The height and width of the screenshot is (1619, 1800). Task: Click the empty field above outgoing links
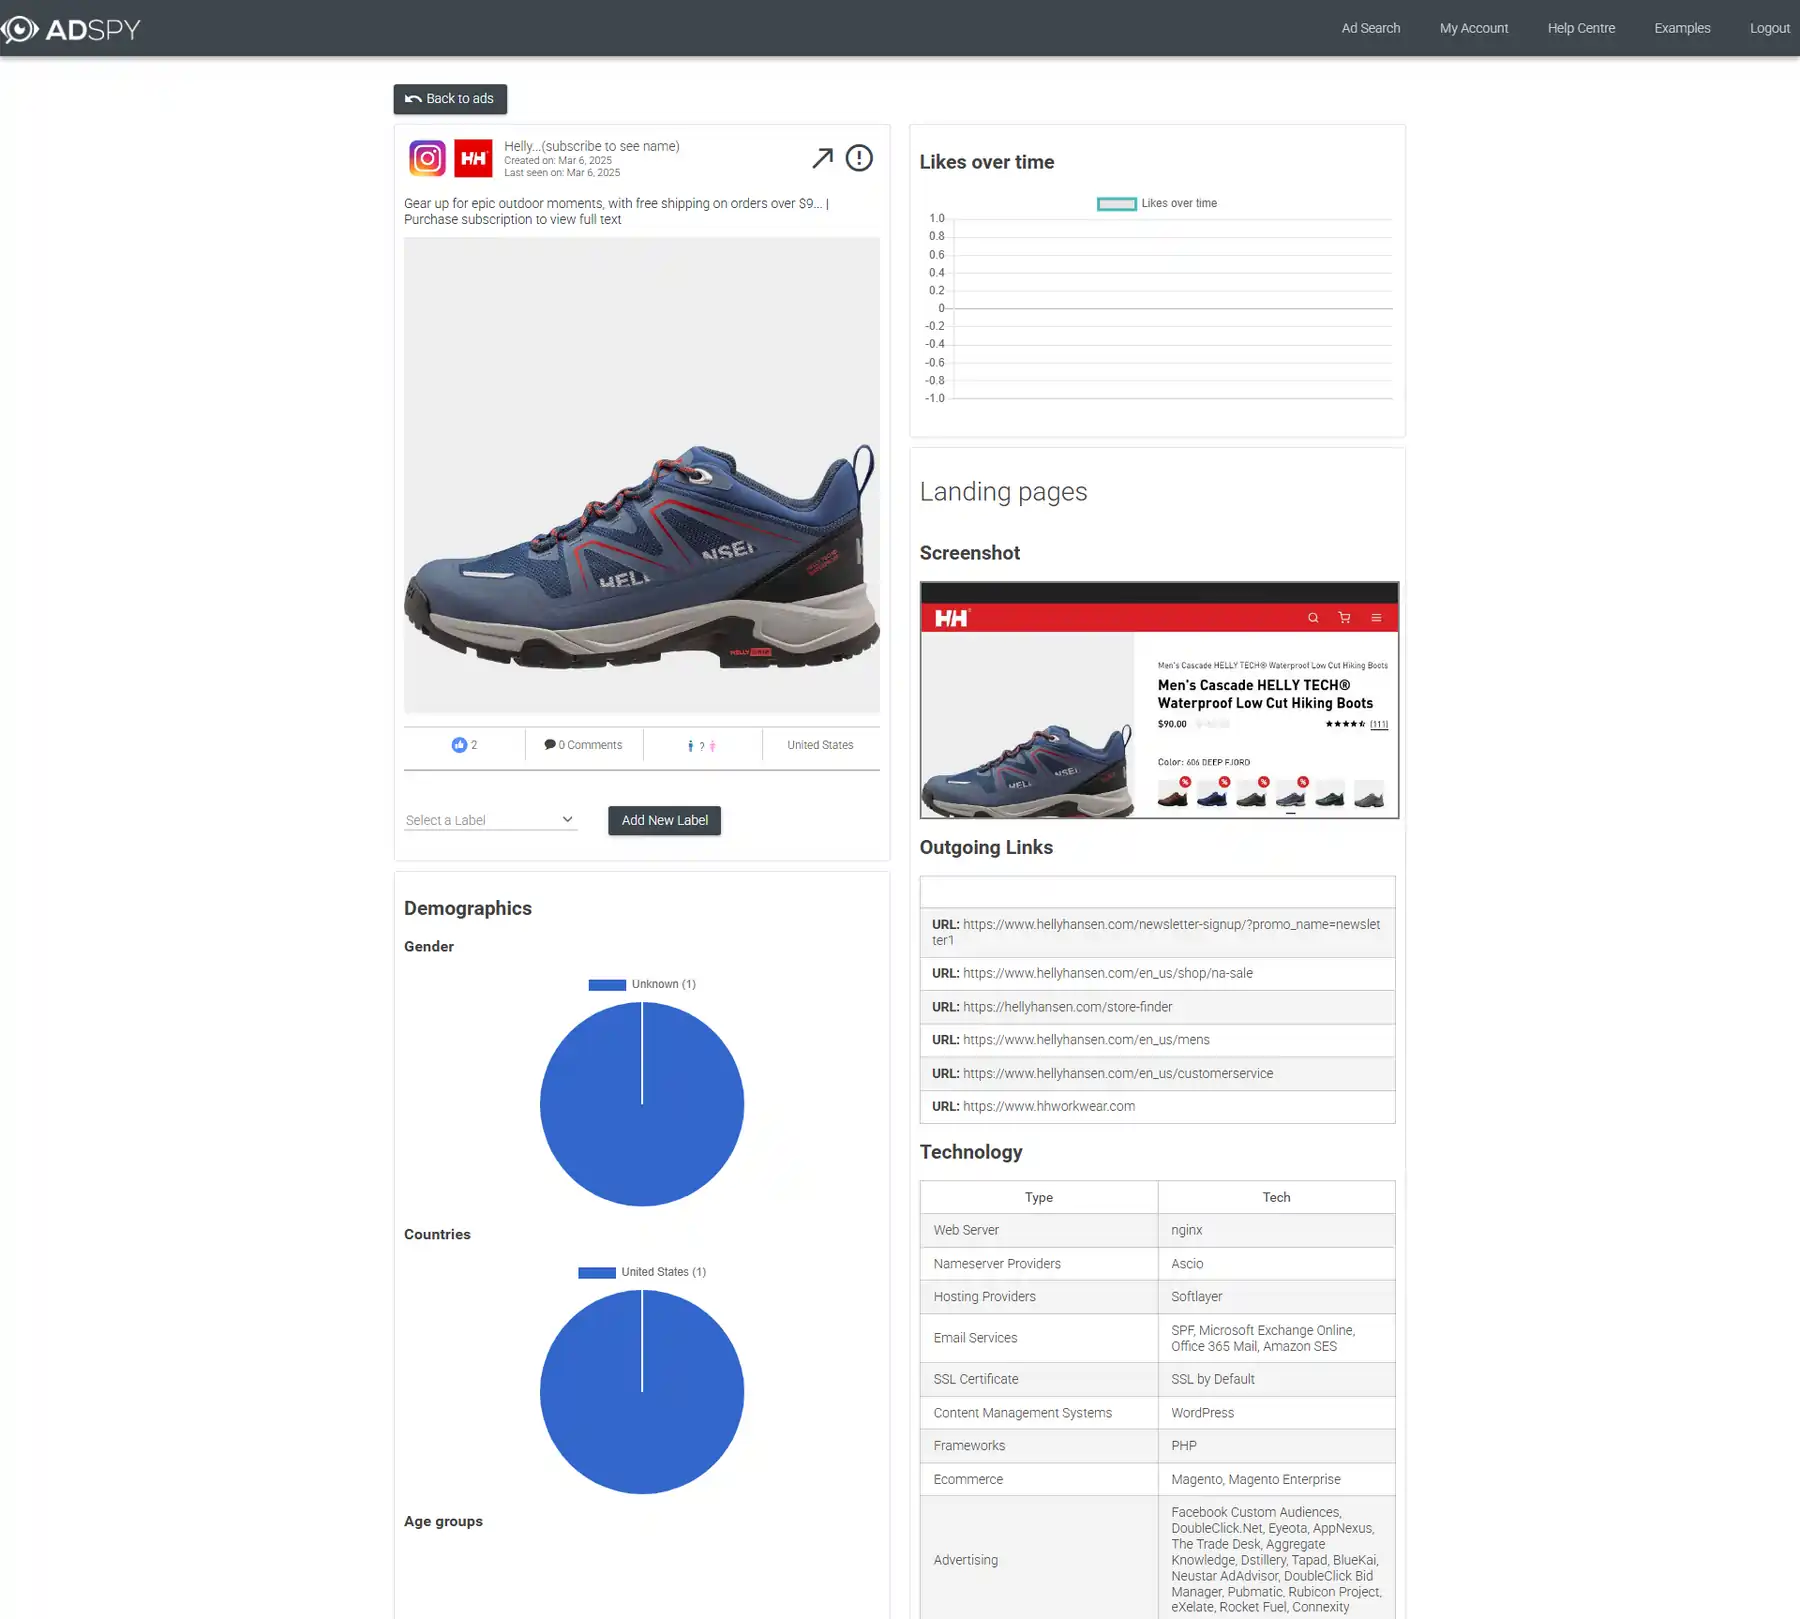click(x=1157, y=892)
